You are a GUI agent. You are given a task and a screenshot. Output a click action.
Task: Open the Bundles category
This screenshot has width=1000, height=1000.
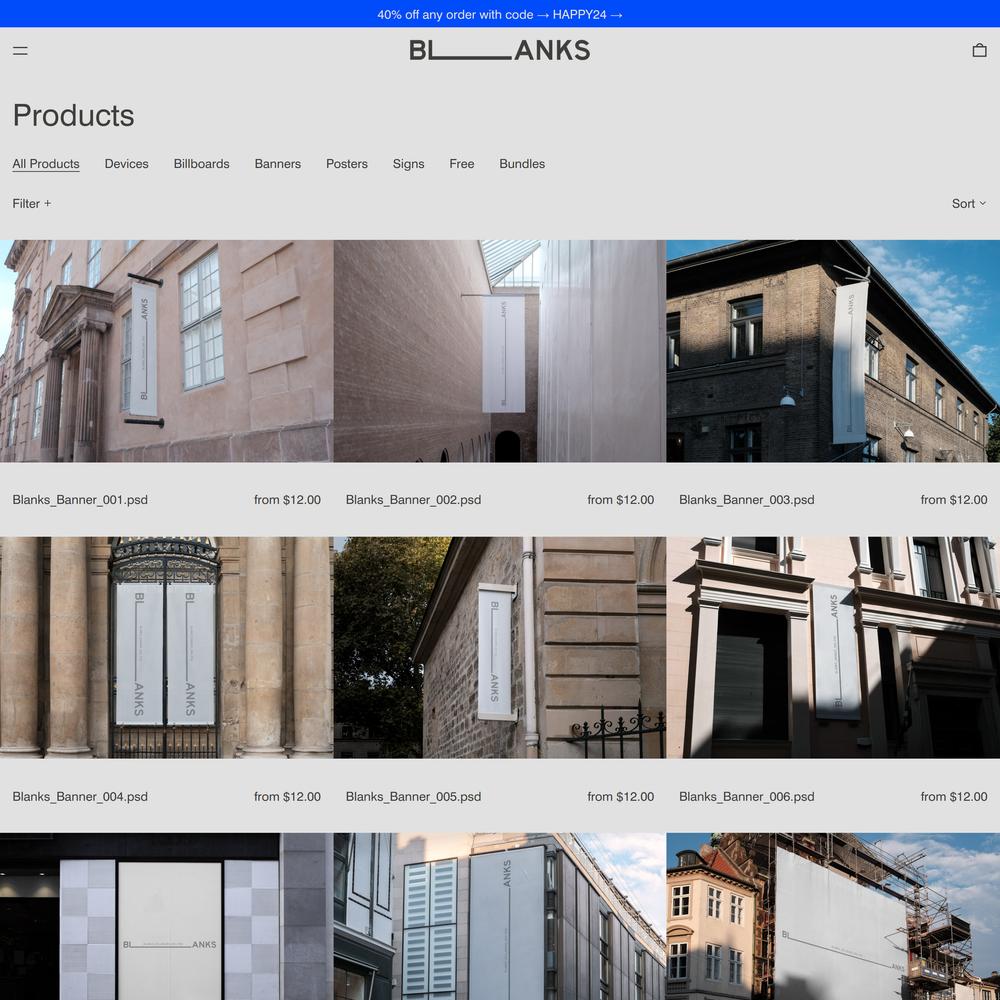[522, 164]
